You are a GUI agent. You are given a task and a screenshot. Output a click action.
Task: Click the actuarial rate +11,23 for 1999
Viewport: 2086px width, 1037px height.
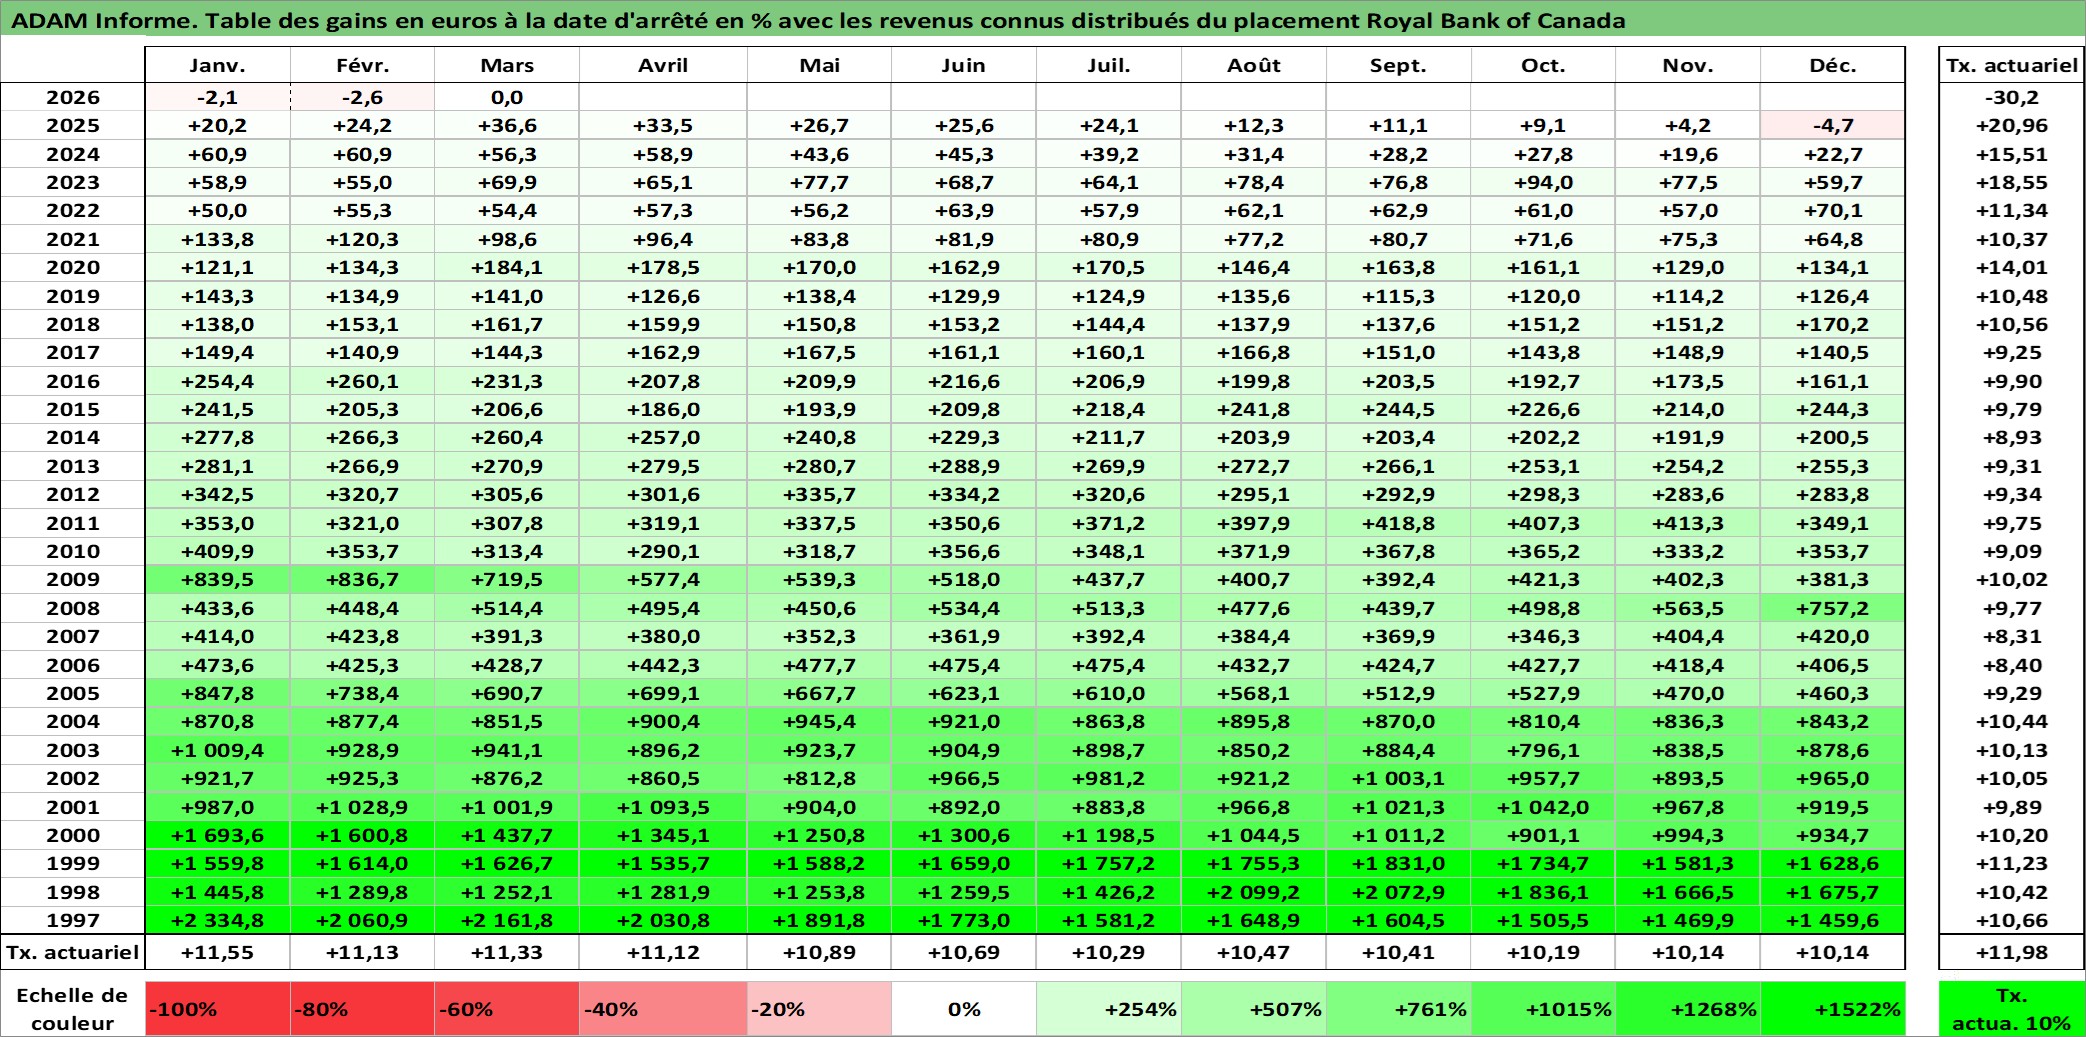point(2012,864)
